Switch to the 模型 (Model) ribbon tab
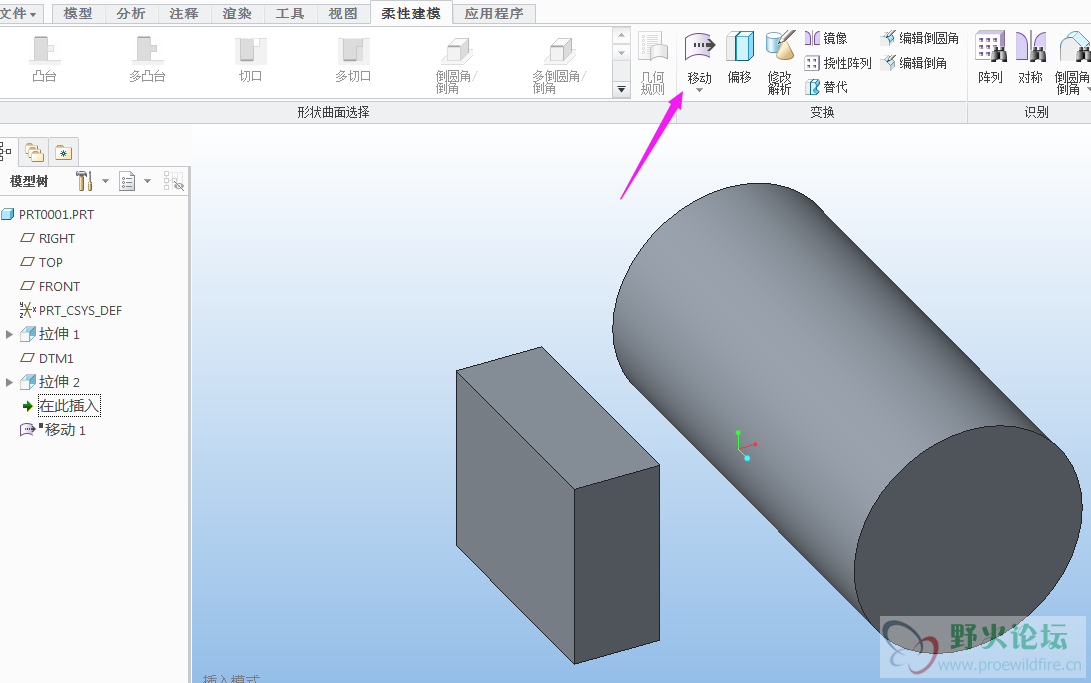1091x683 pixels. pos(78,13)
